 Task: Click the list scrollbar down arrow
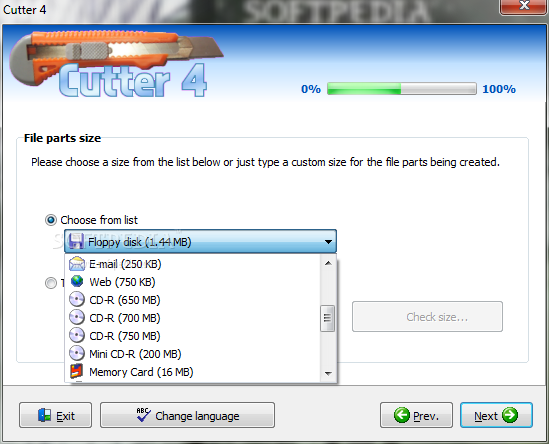point(328,374)
